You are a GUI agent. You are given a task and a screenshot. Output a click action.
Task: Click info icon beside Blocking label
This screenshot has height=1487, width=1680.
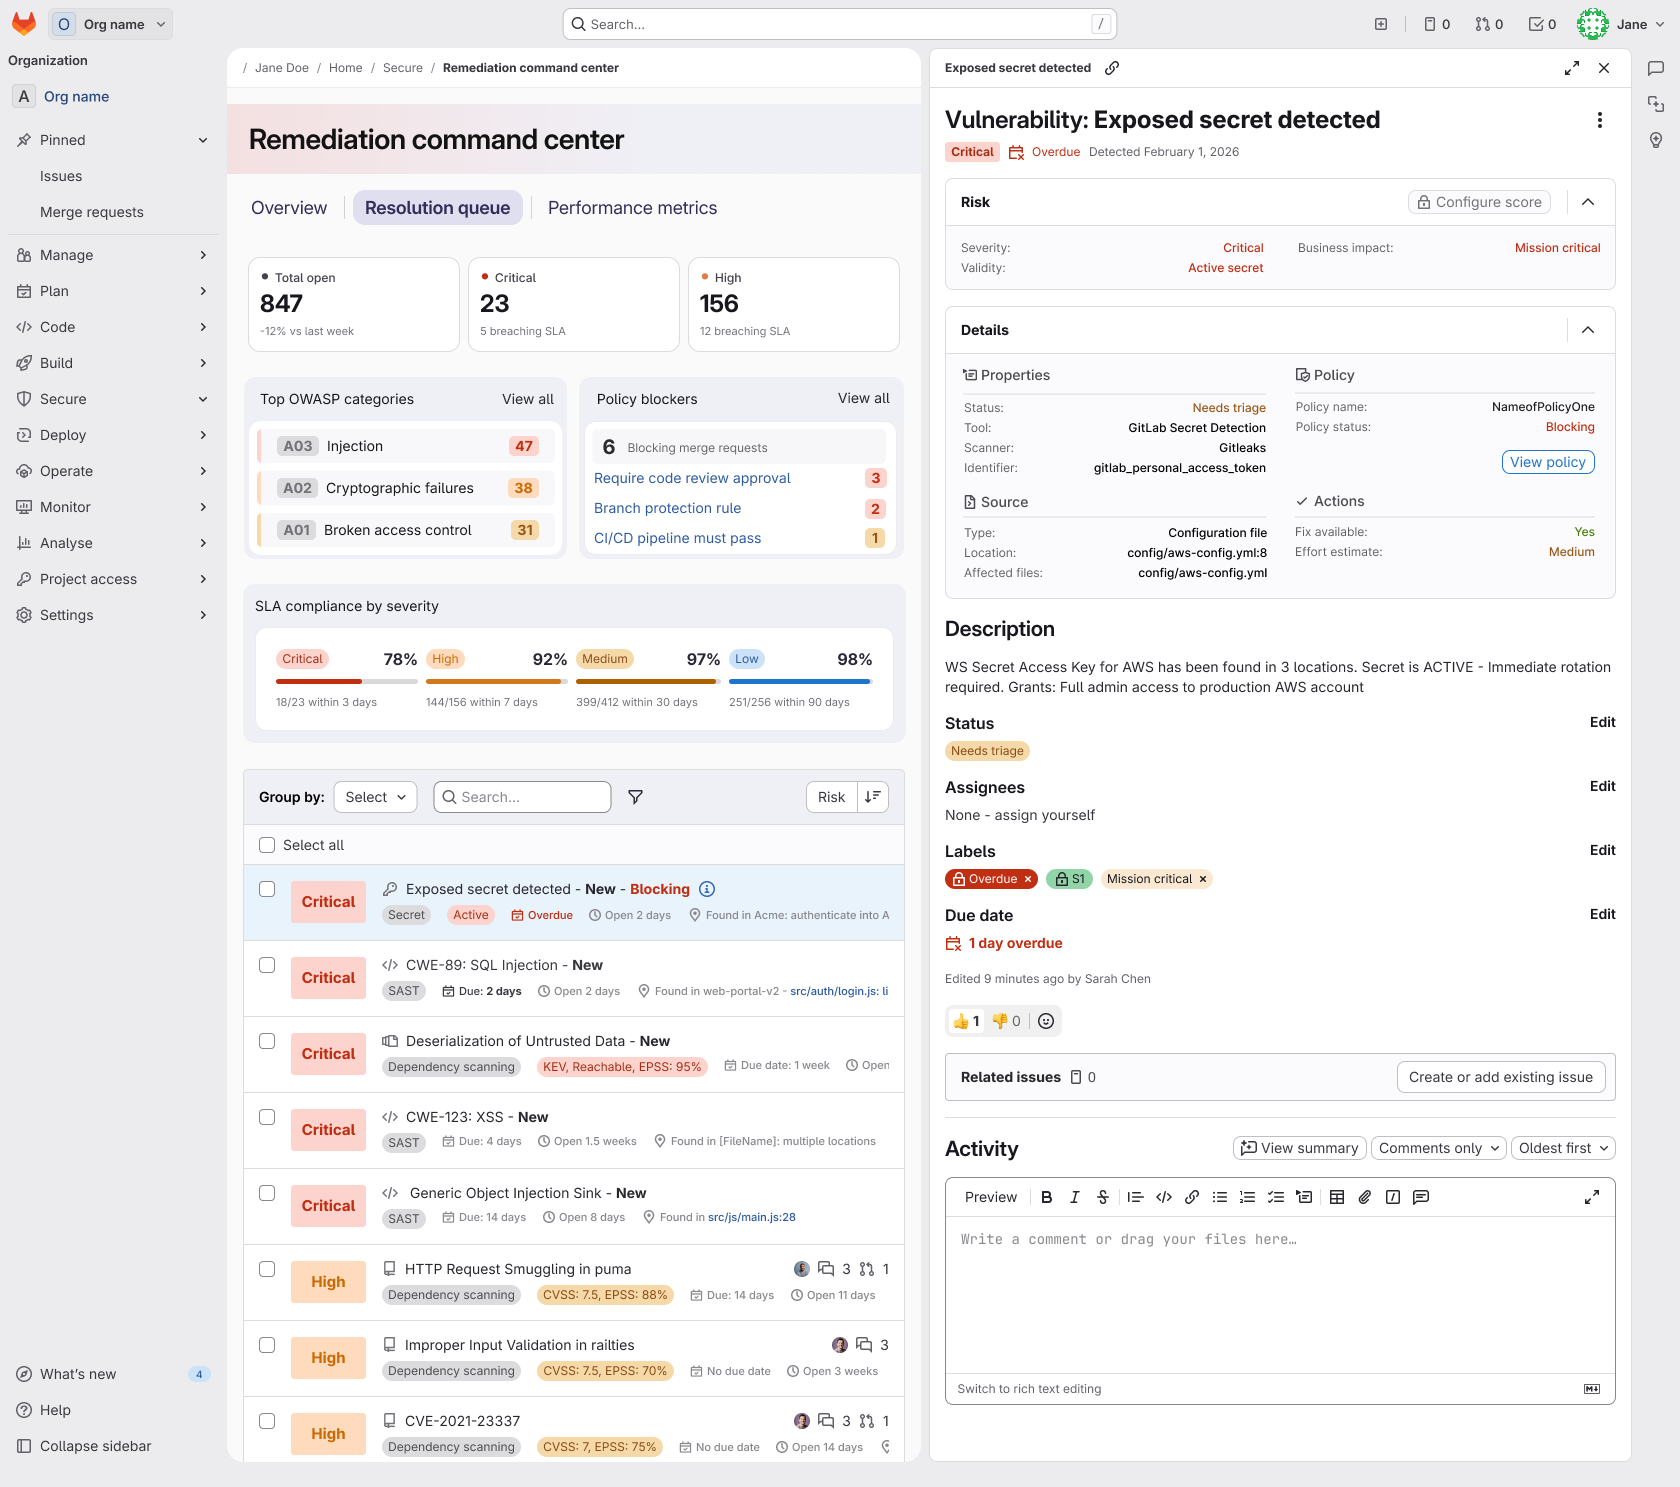pos(707,889)
